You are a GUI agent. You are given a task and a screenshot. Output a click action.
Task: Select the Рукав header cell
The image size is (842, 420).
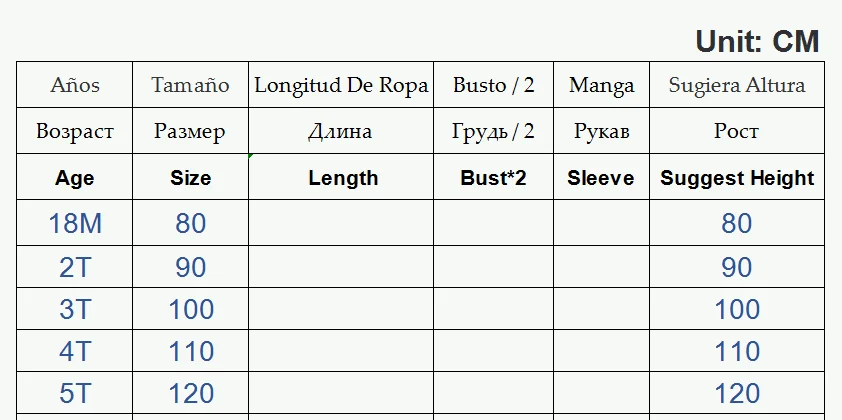[x=601, y=131]
